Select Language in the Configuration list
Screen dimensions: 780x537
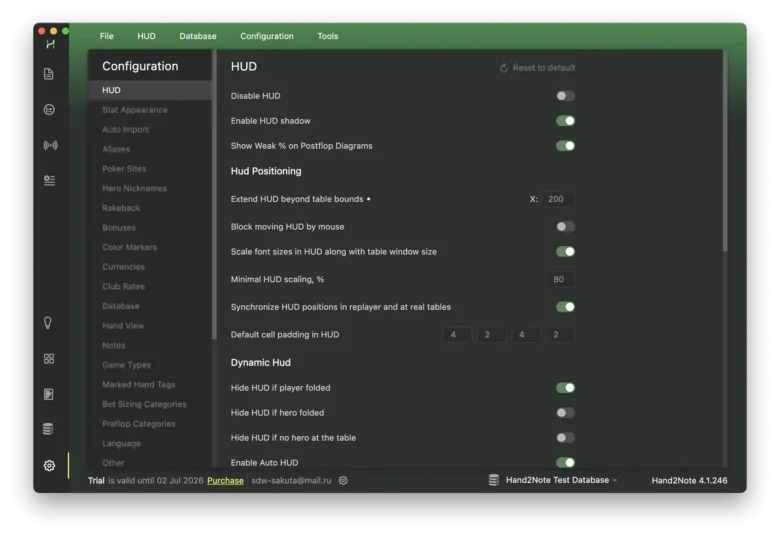coord(150,444)
